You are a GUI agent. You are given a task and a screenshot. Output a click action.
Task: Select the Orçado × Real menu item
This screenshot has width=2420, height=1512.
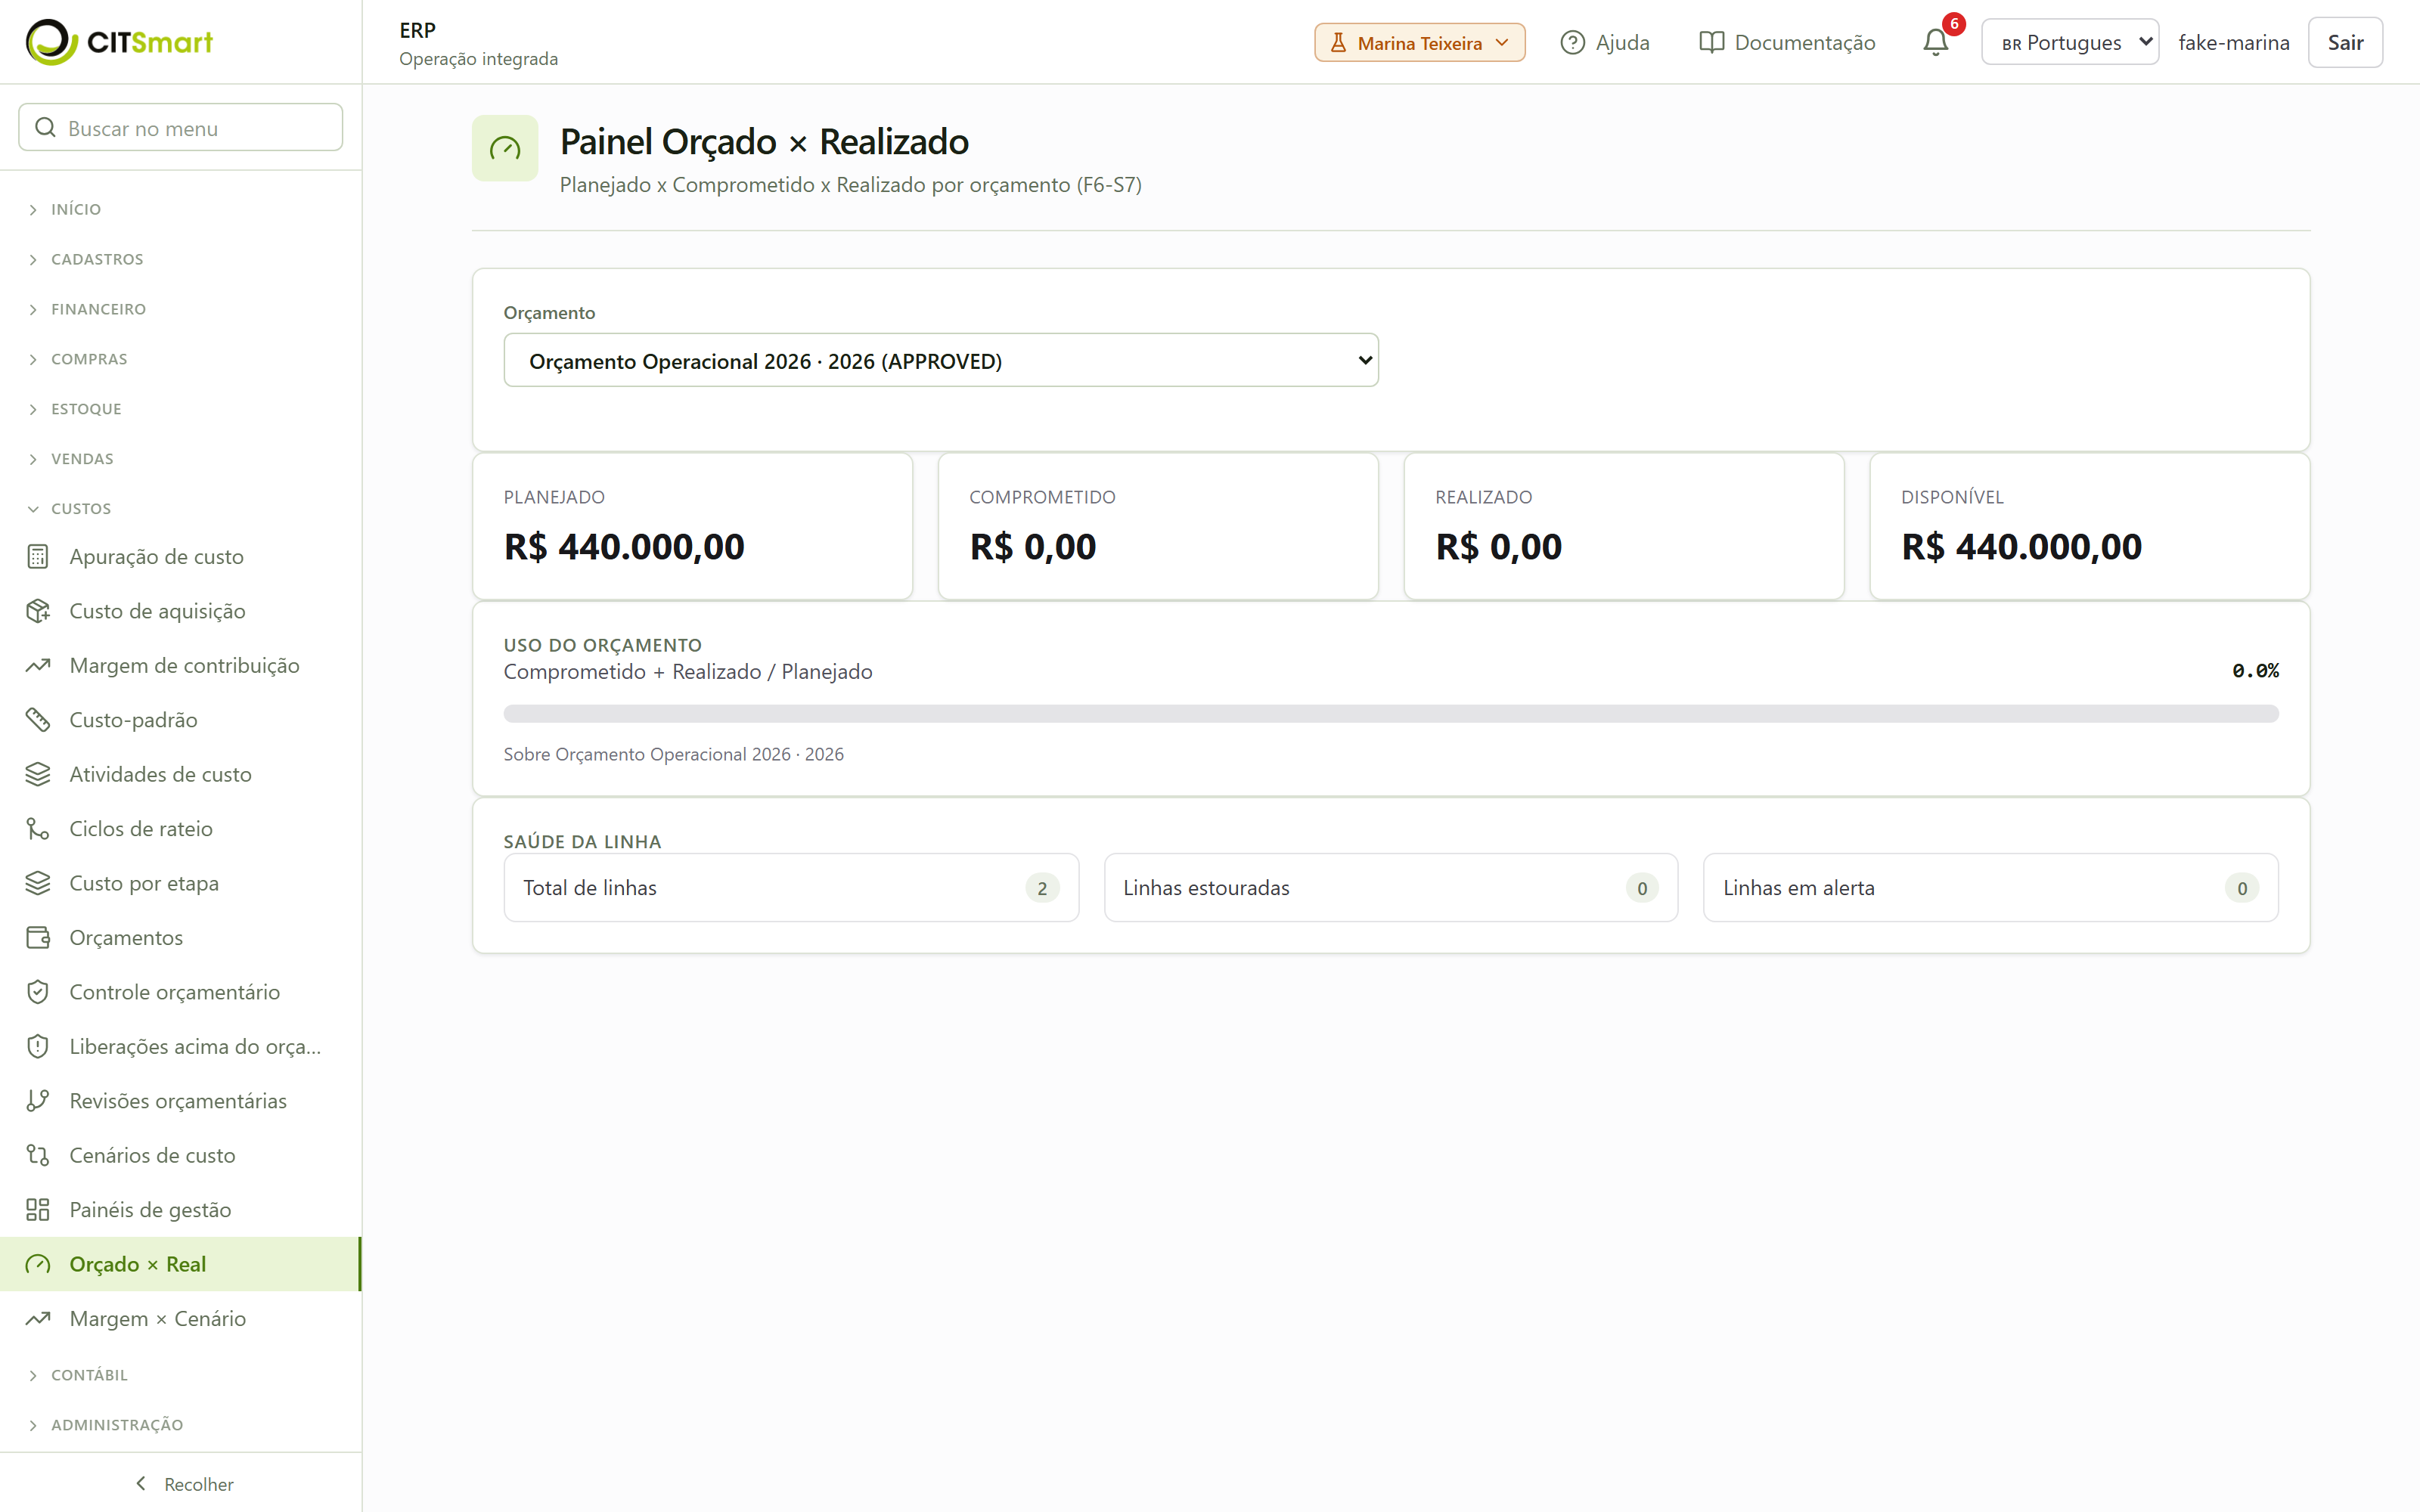(180, 1264)
